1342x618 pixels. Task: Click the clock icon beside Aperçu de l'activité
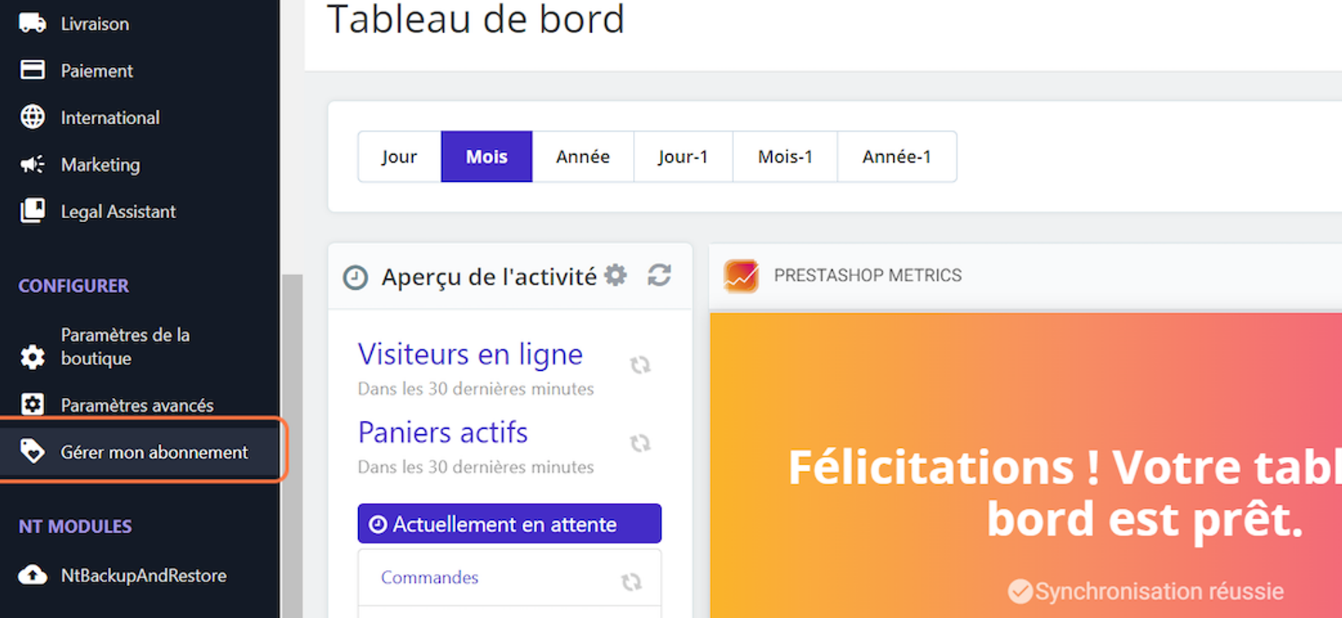(x=355, y=277)
